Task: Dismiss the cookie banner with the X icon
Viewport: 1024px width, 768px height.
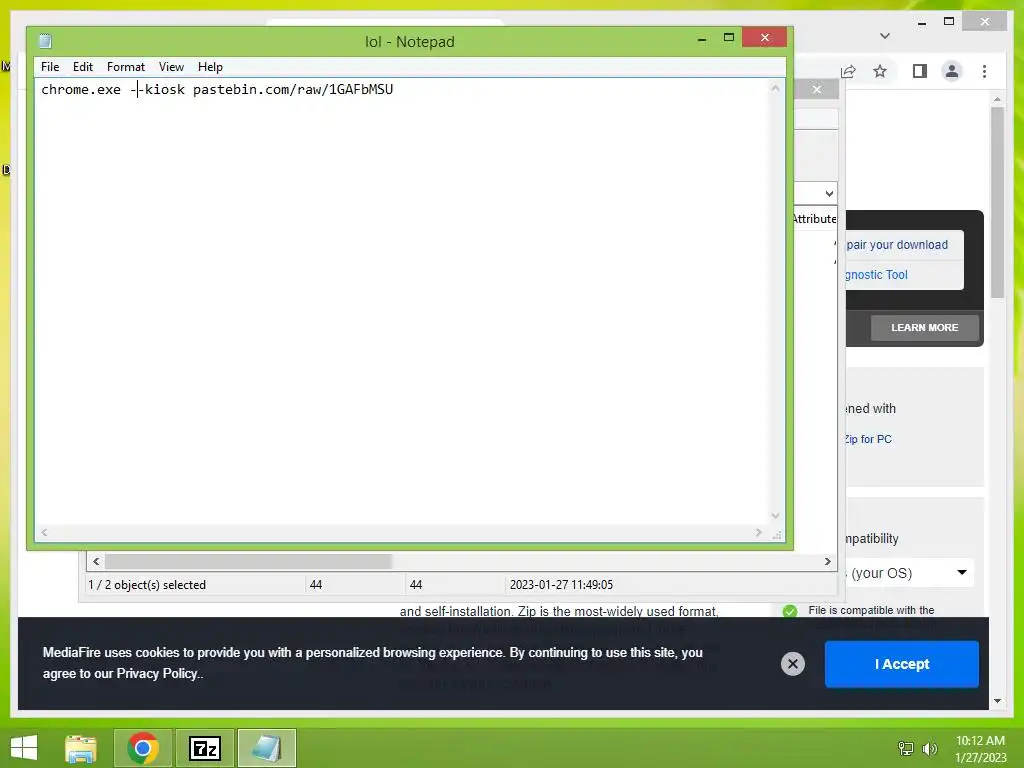Action: pos(793,664)
